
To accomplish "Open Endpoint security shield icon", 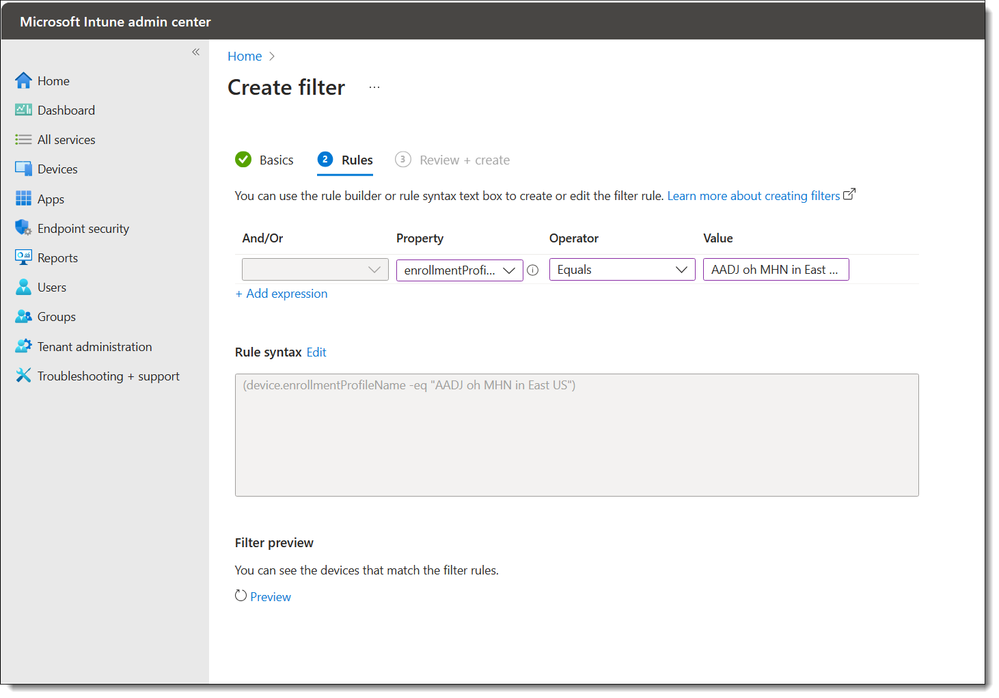I will click(24, 228).
